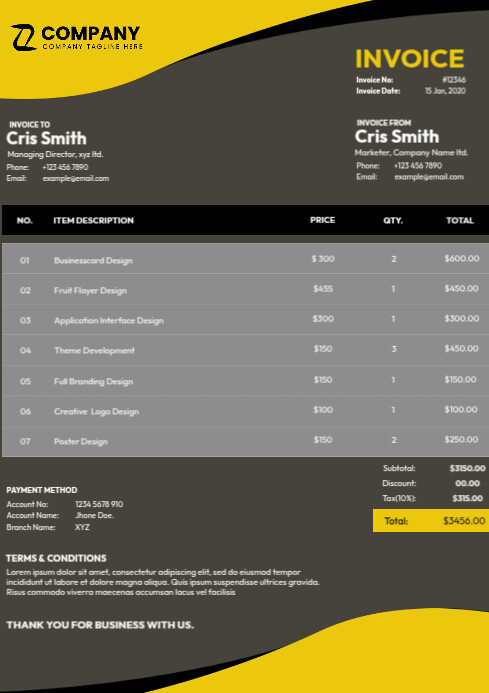Click the $600.00 total cell
The width and height of the screenshot is (489, 693).
tap(462, 259)
